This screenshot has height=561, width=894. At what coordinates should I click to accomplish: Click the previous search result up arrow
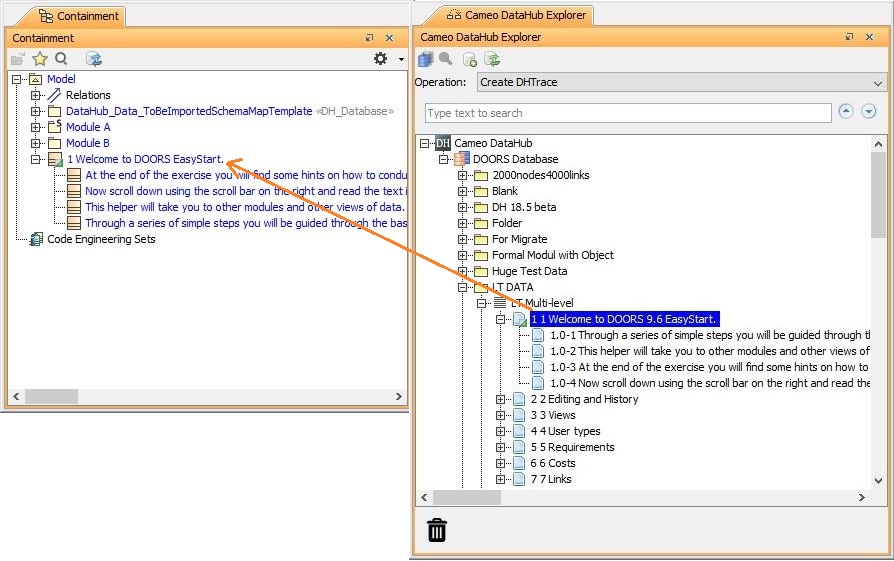coord(846,111)
